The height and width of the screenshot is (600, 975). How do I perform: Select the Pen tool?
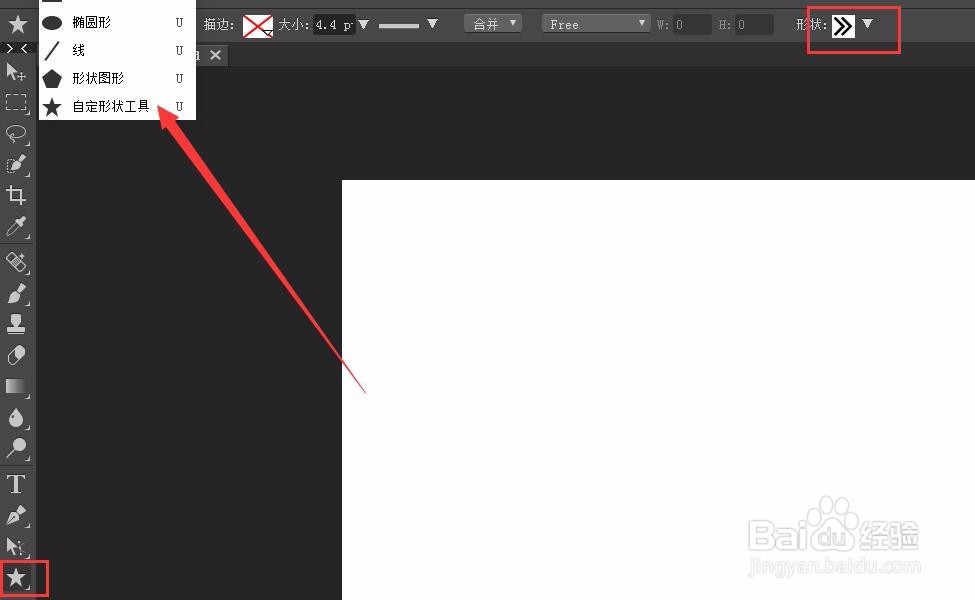tap(16, 515)
